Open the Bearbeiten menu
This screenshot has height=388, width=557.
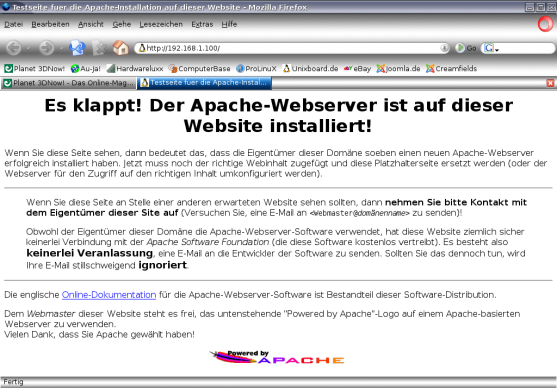pos(50,24)
